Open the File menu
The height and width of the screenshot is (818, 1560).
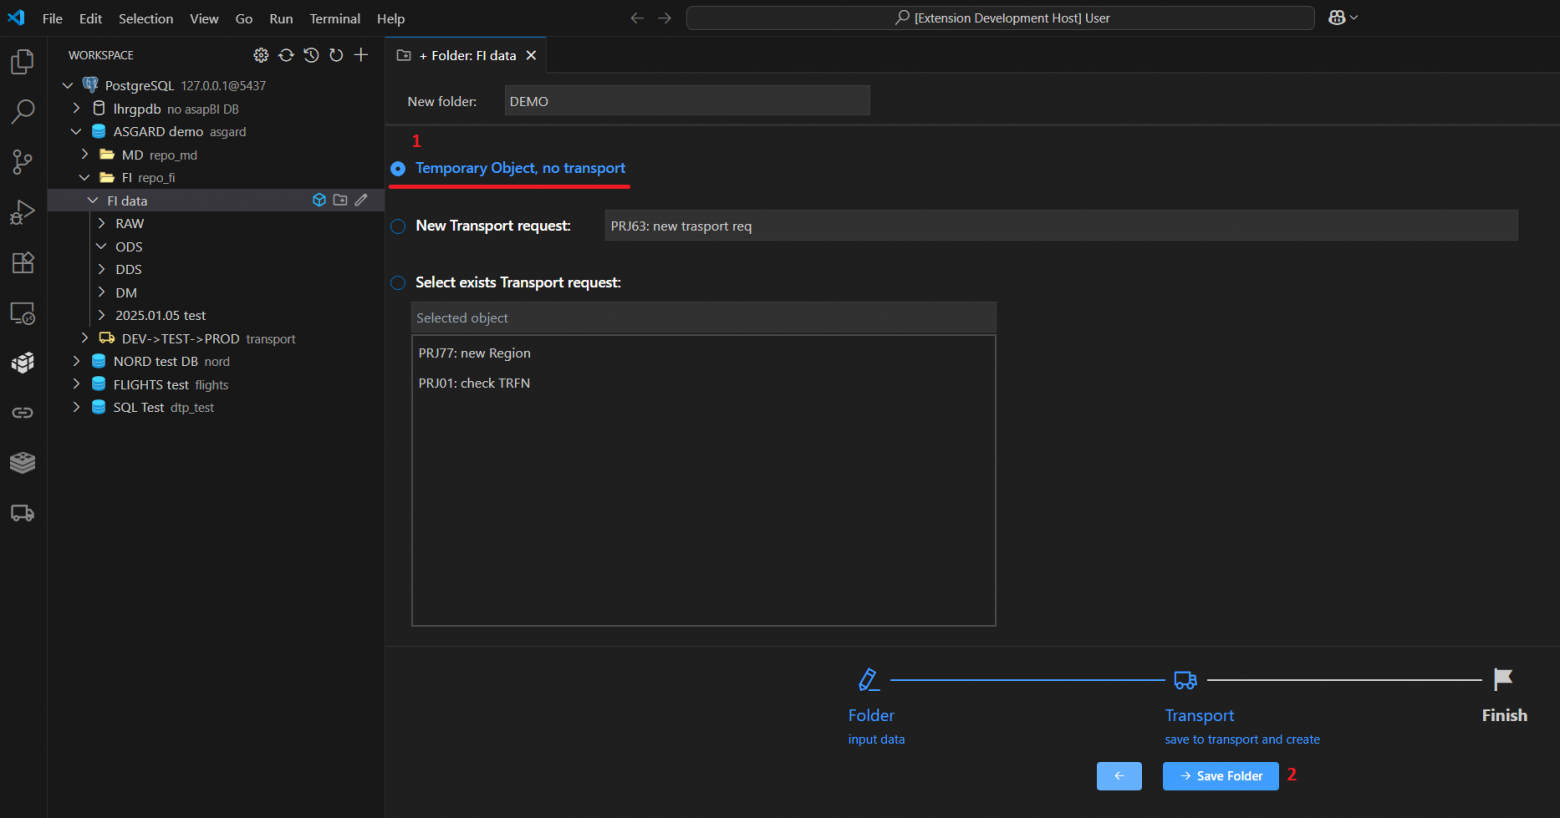(52, 18)
